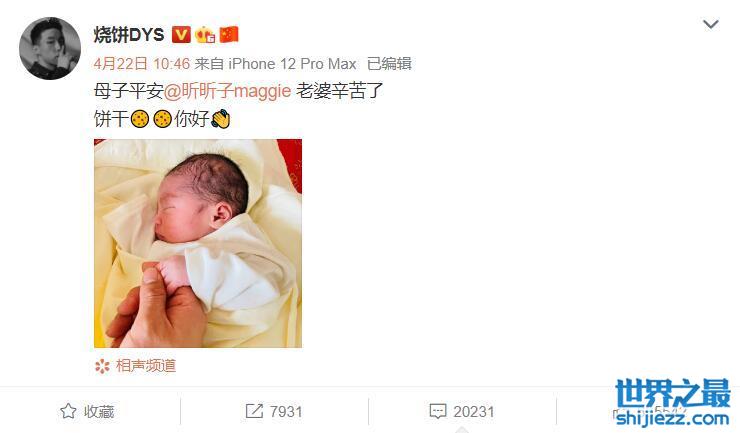Open the 4月22日 10:46 timestamp link

coord(142,63)
